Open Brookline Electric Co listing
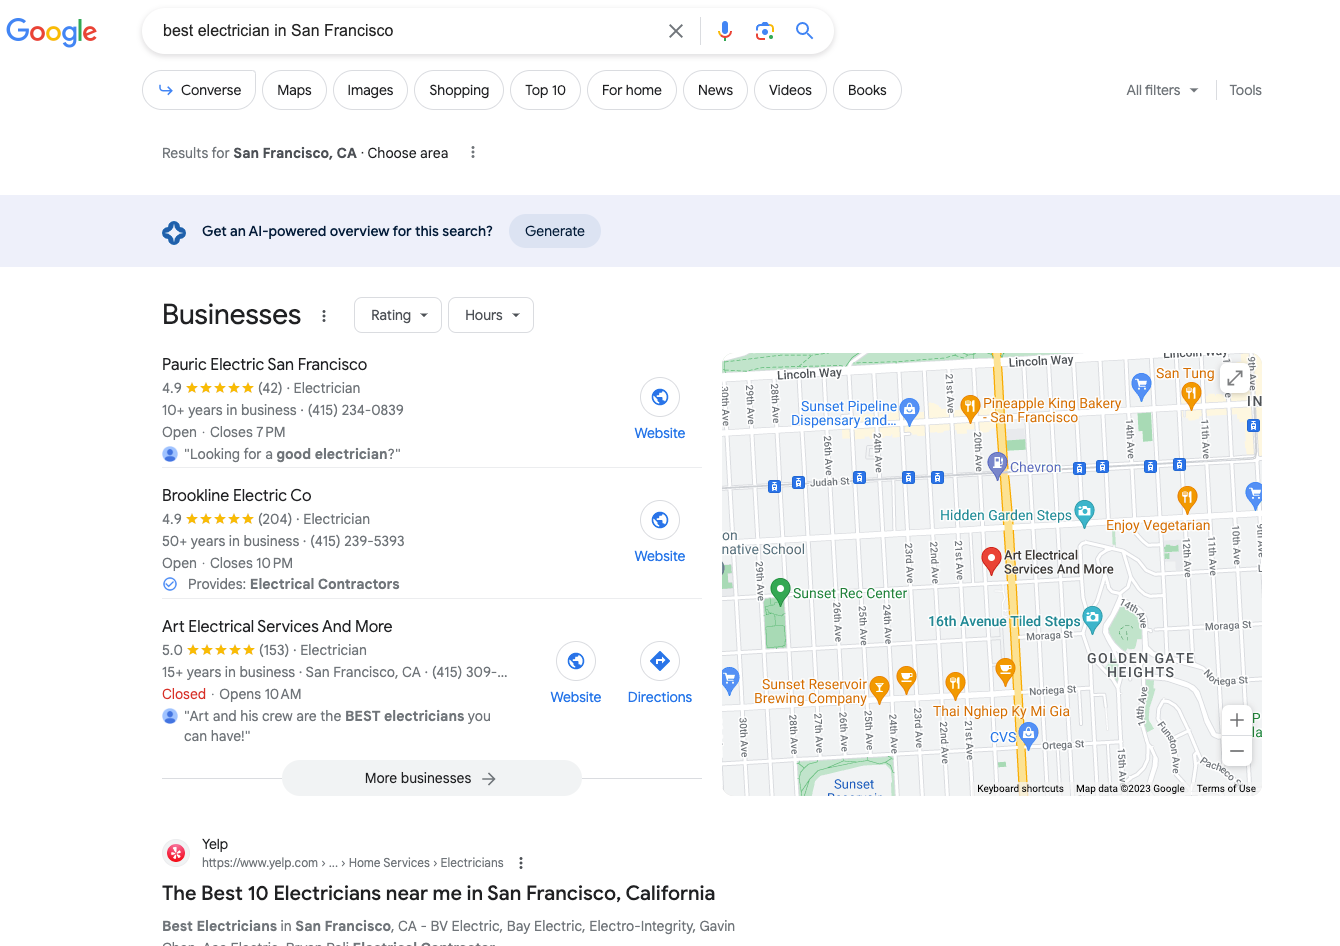Viewport: 1340px width, 946px height. (x=236, y=496)
